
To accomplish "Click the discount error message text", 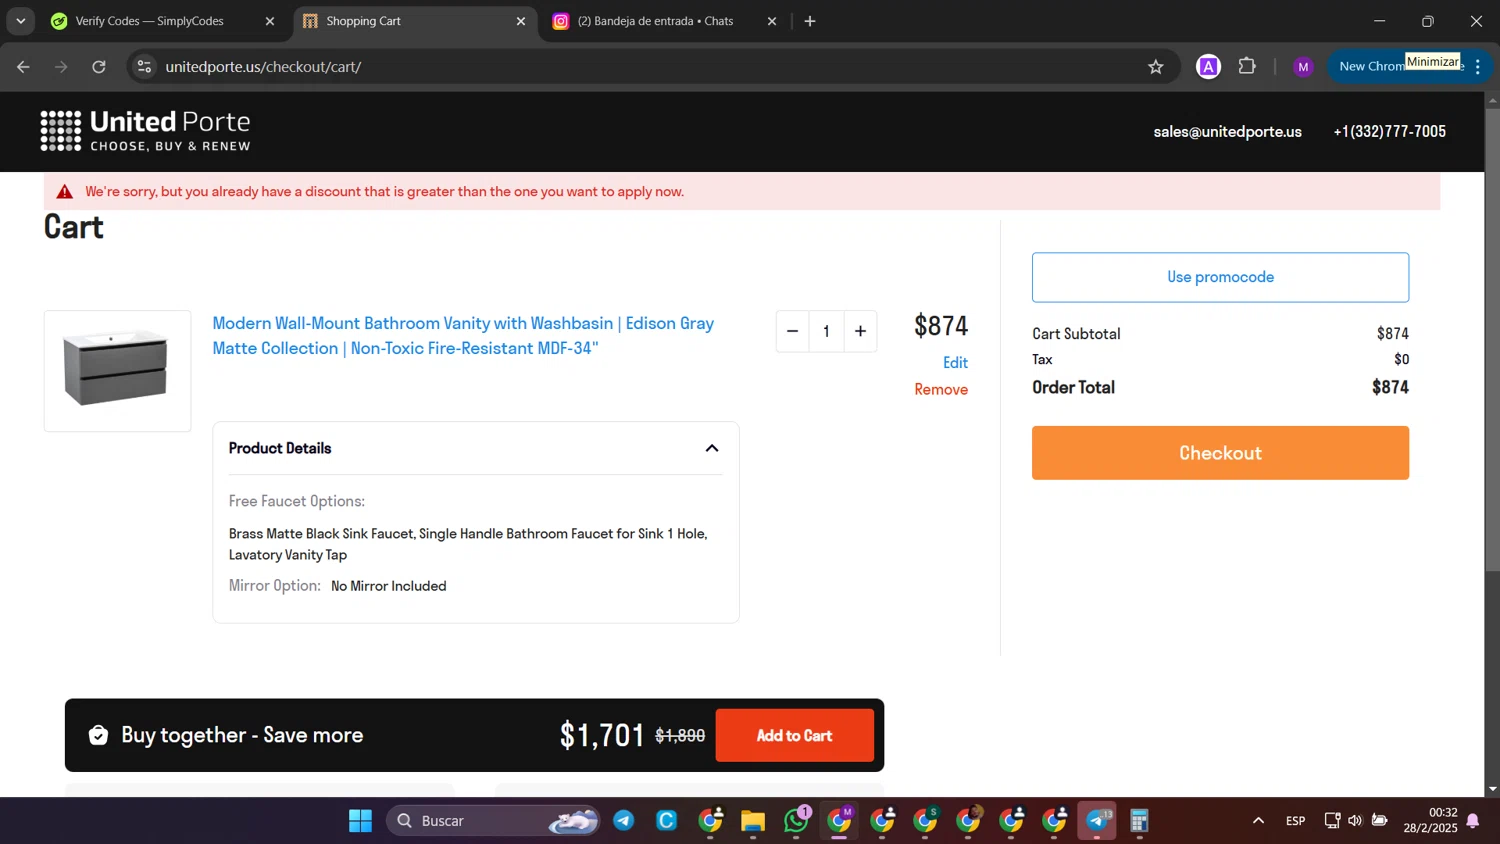I will (385, 192).
